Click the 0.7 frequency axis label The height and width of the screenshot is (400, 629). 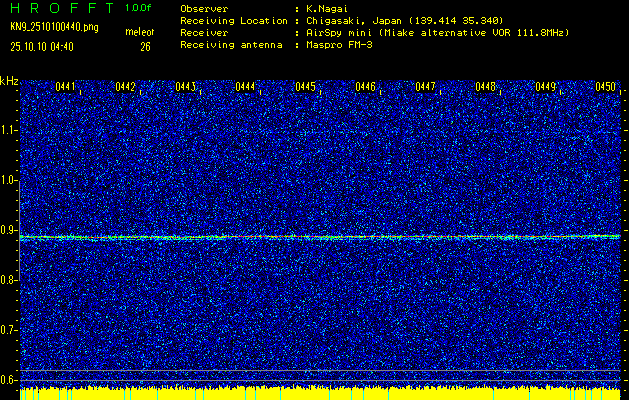click(9, 330)
